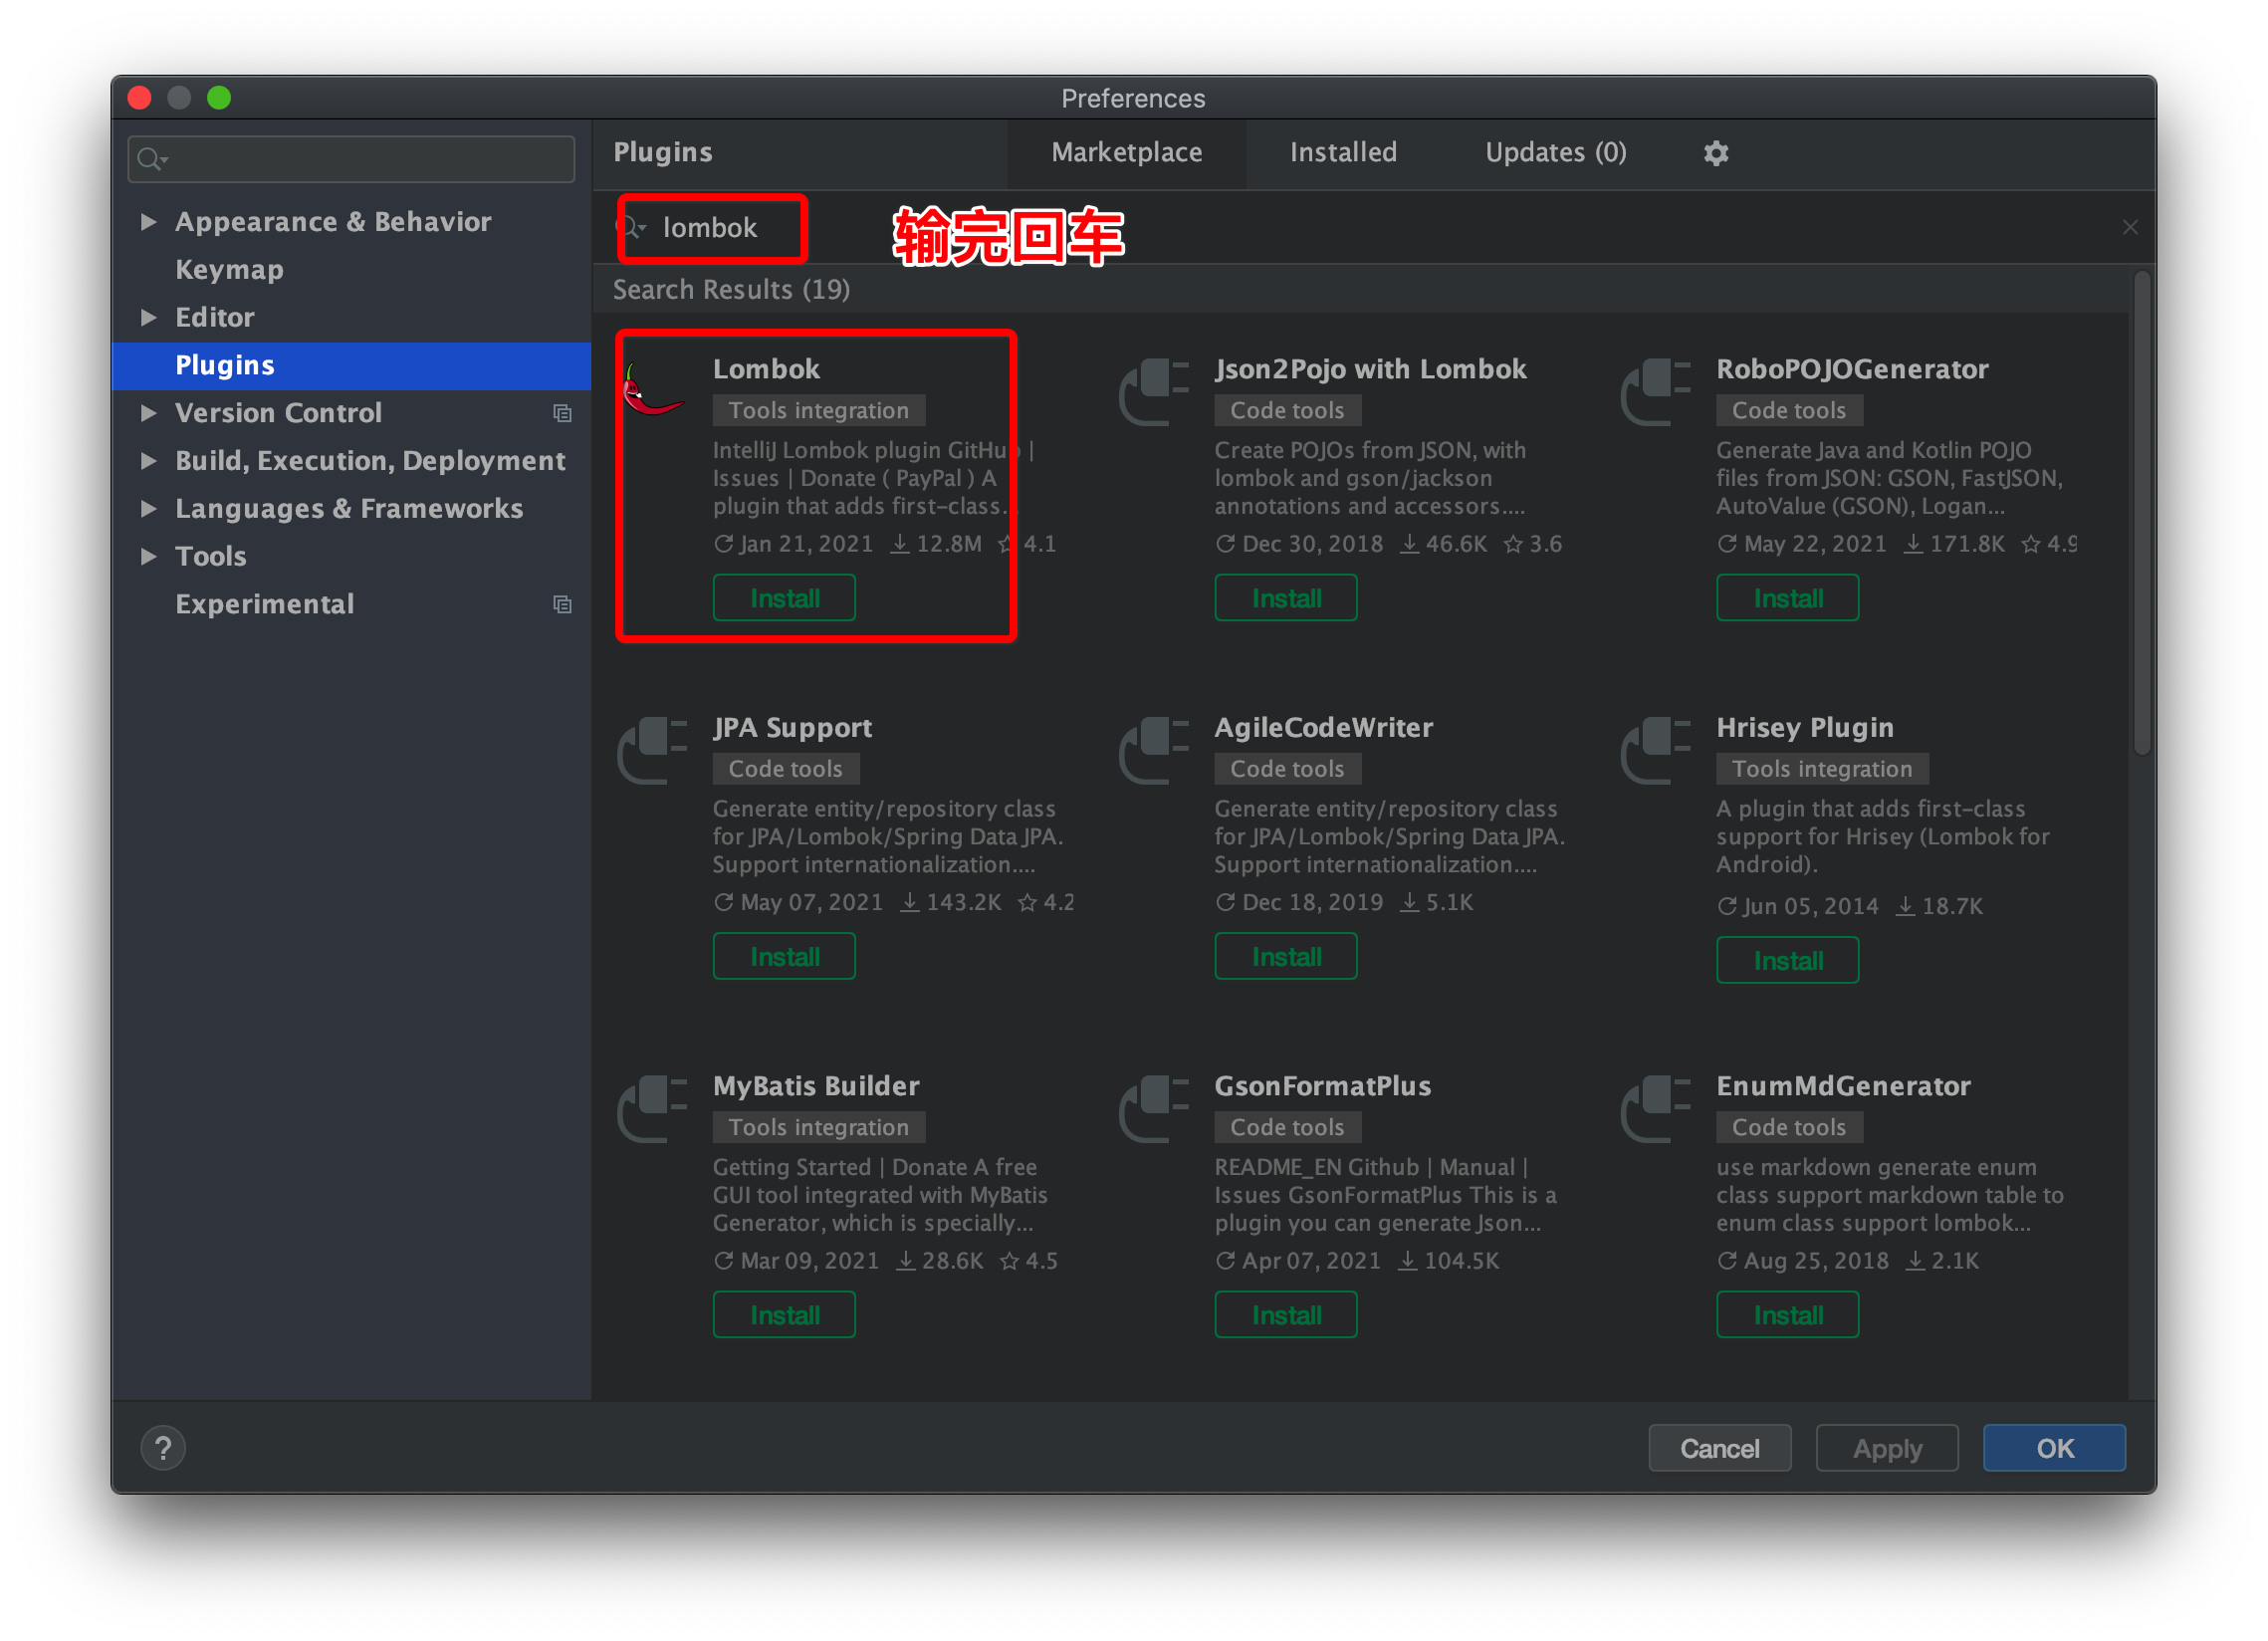Clear the plugin search with the X icon
The height and width of the screenshot is (1641, 2268).
pos(2130,228)
